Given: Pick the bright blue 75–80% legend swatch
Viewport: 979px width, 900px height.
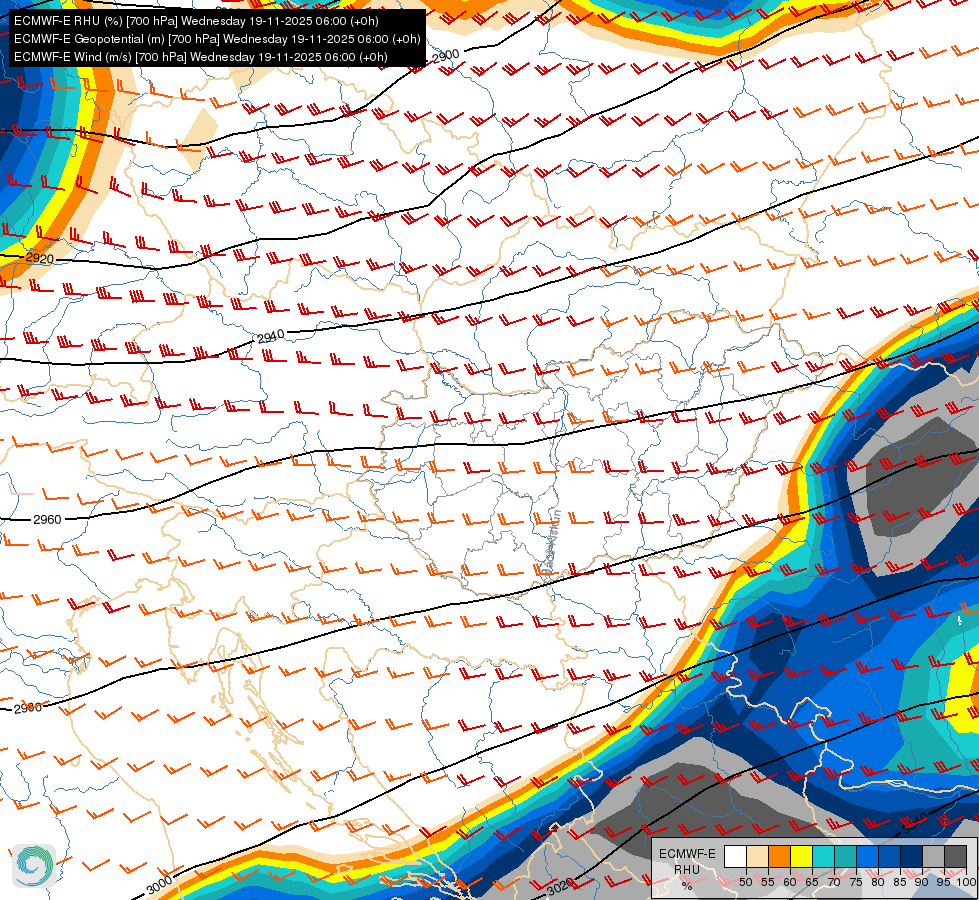Looking at the screenshot, I should (x=868, y=856).
